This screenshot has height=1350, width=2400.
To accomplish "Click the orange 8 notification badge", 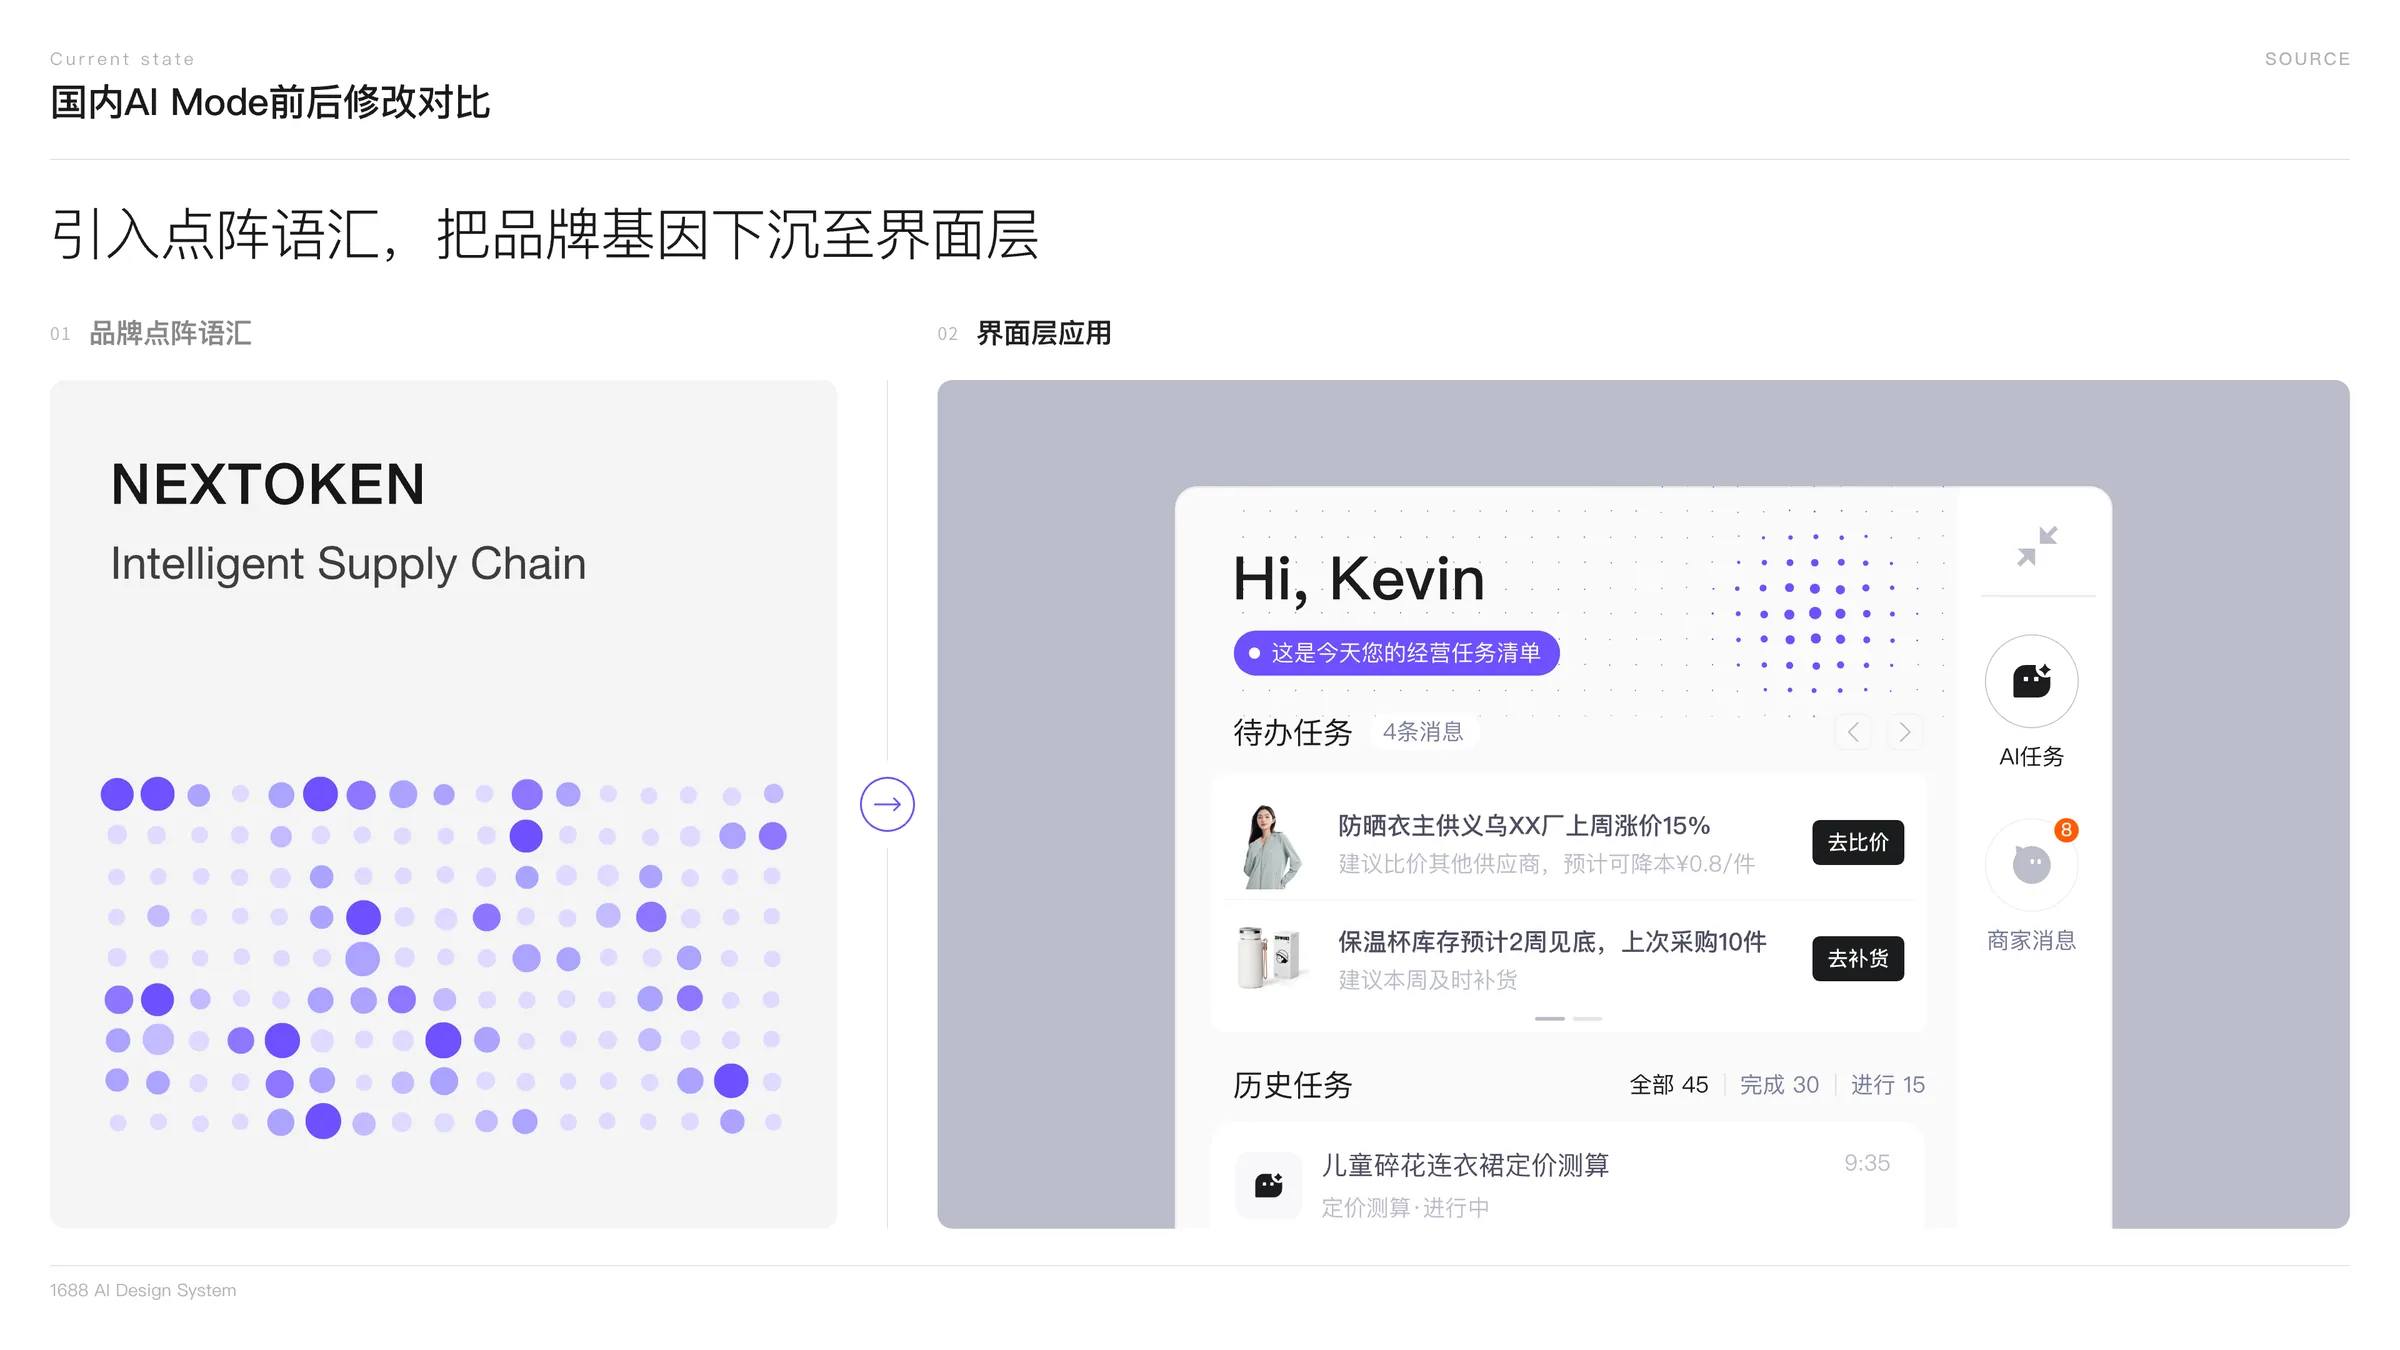I will [2066, 830].
